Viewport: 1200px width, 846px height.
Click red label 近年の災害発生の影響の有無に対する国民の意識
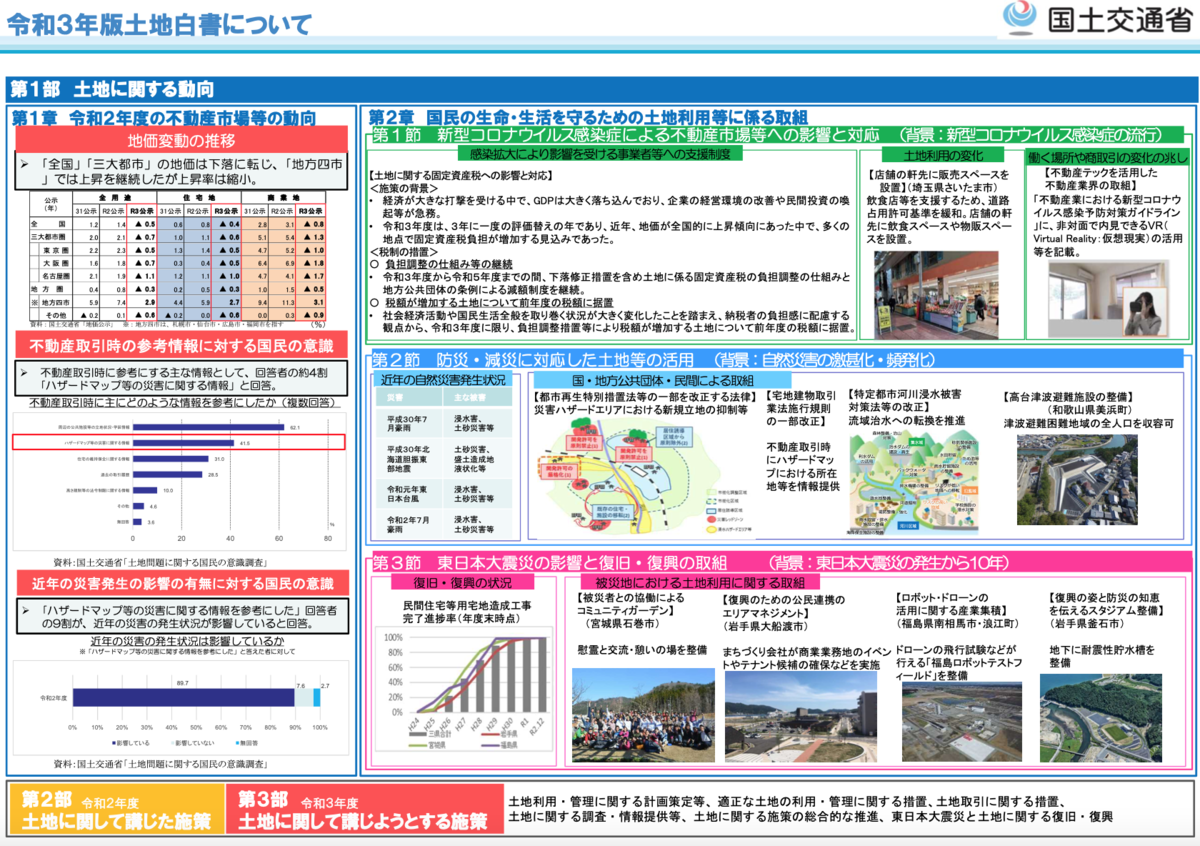(x=181, y=583)
